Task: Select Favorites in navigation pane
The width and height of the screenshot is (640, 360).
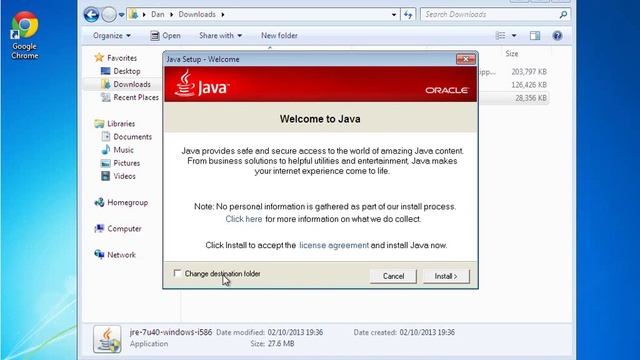Action: pos(116,58)
